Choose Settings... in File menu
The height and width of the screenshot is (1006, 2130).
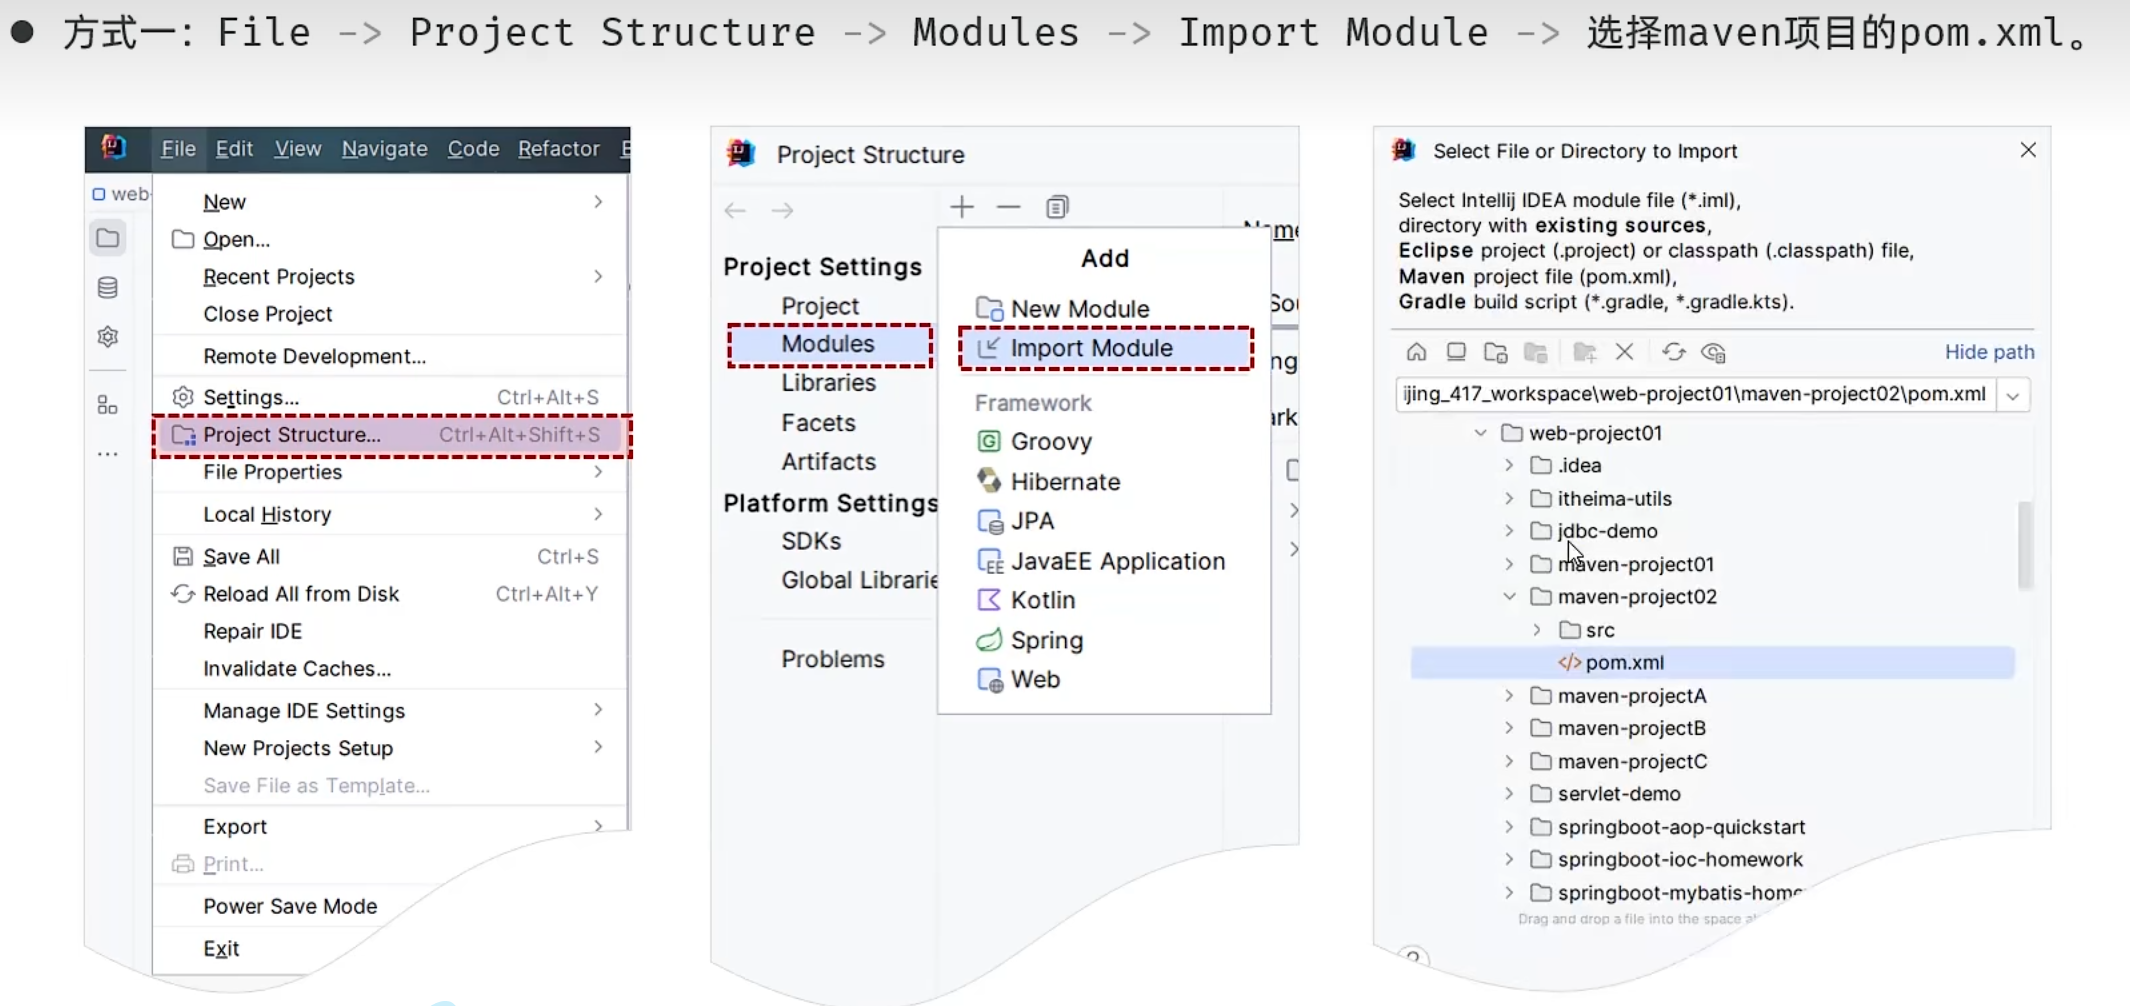pyautogui.click(x=391, y=397)
